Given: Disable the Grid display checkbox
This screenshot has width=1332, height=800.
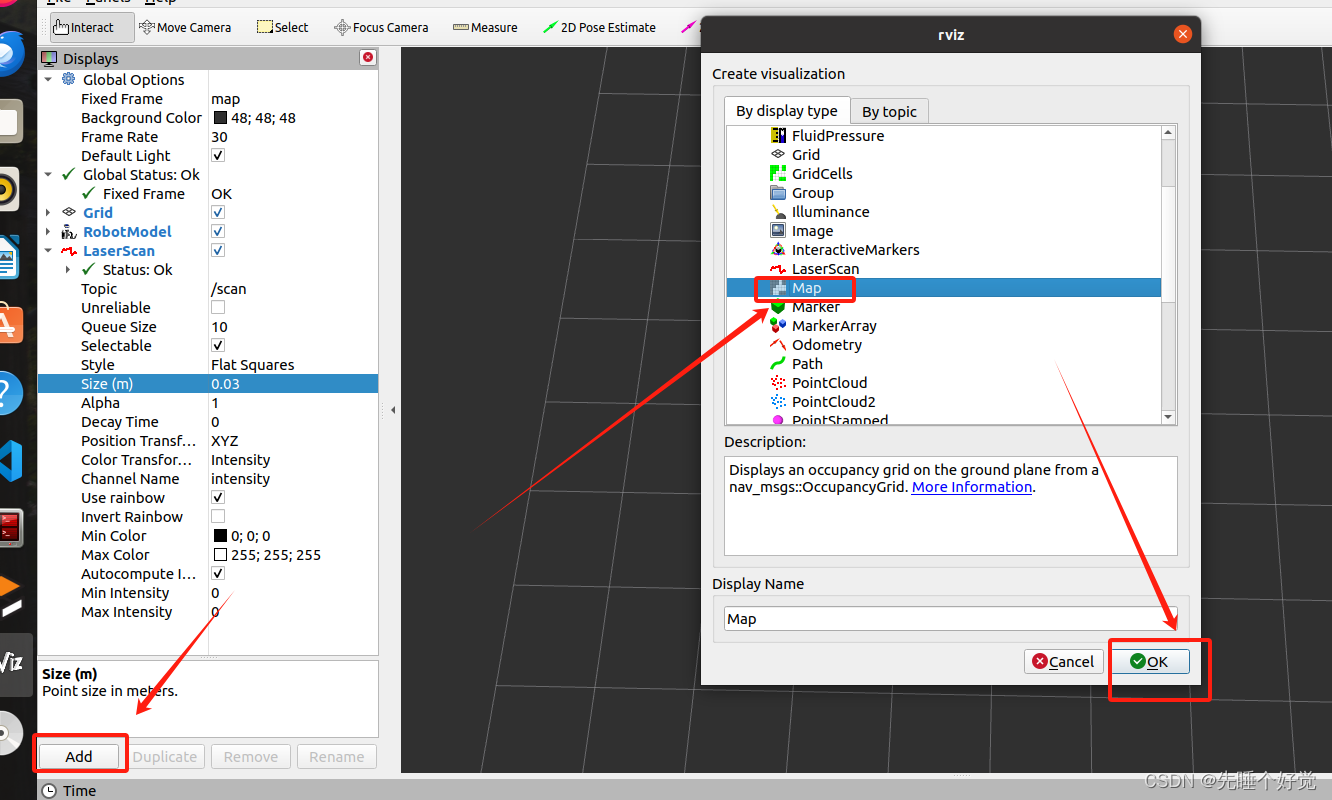Looking at the screenshot, I should pos(217,212).
